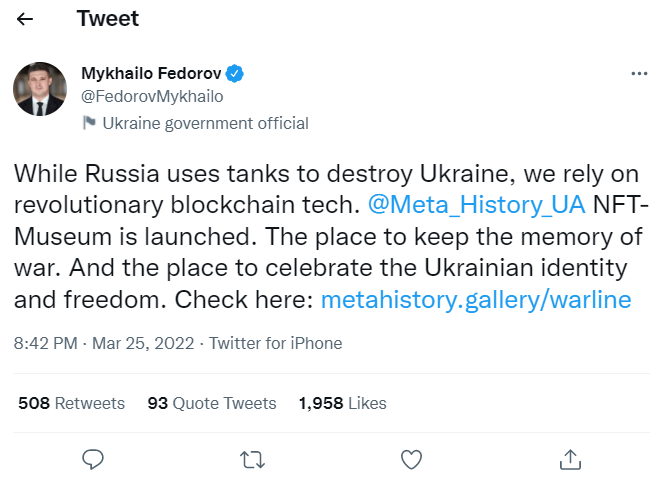Click the blue verified badge icon
The height and width of the screenshot is (484, 665).
(235, 74)
